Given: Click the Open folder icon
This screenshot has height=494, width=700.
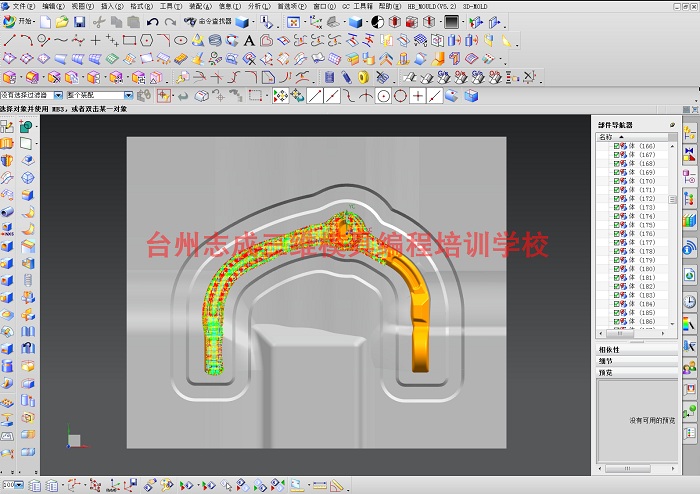Looking at the screenshot, I should [x=62, y=21].
